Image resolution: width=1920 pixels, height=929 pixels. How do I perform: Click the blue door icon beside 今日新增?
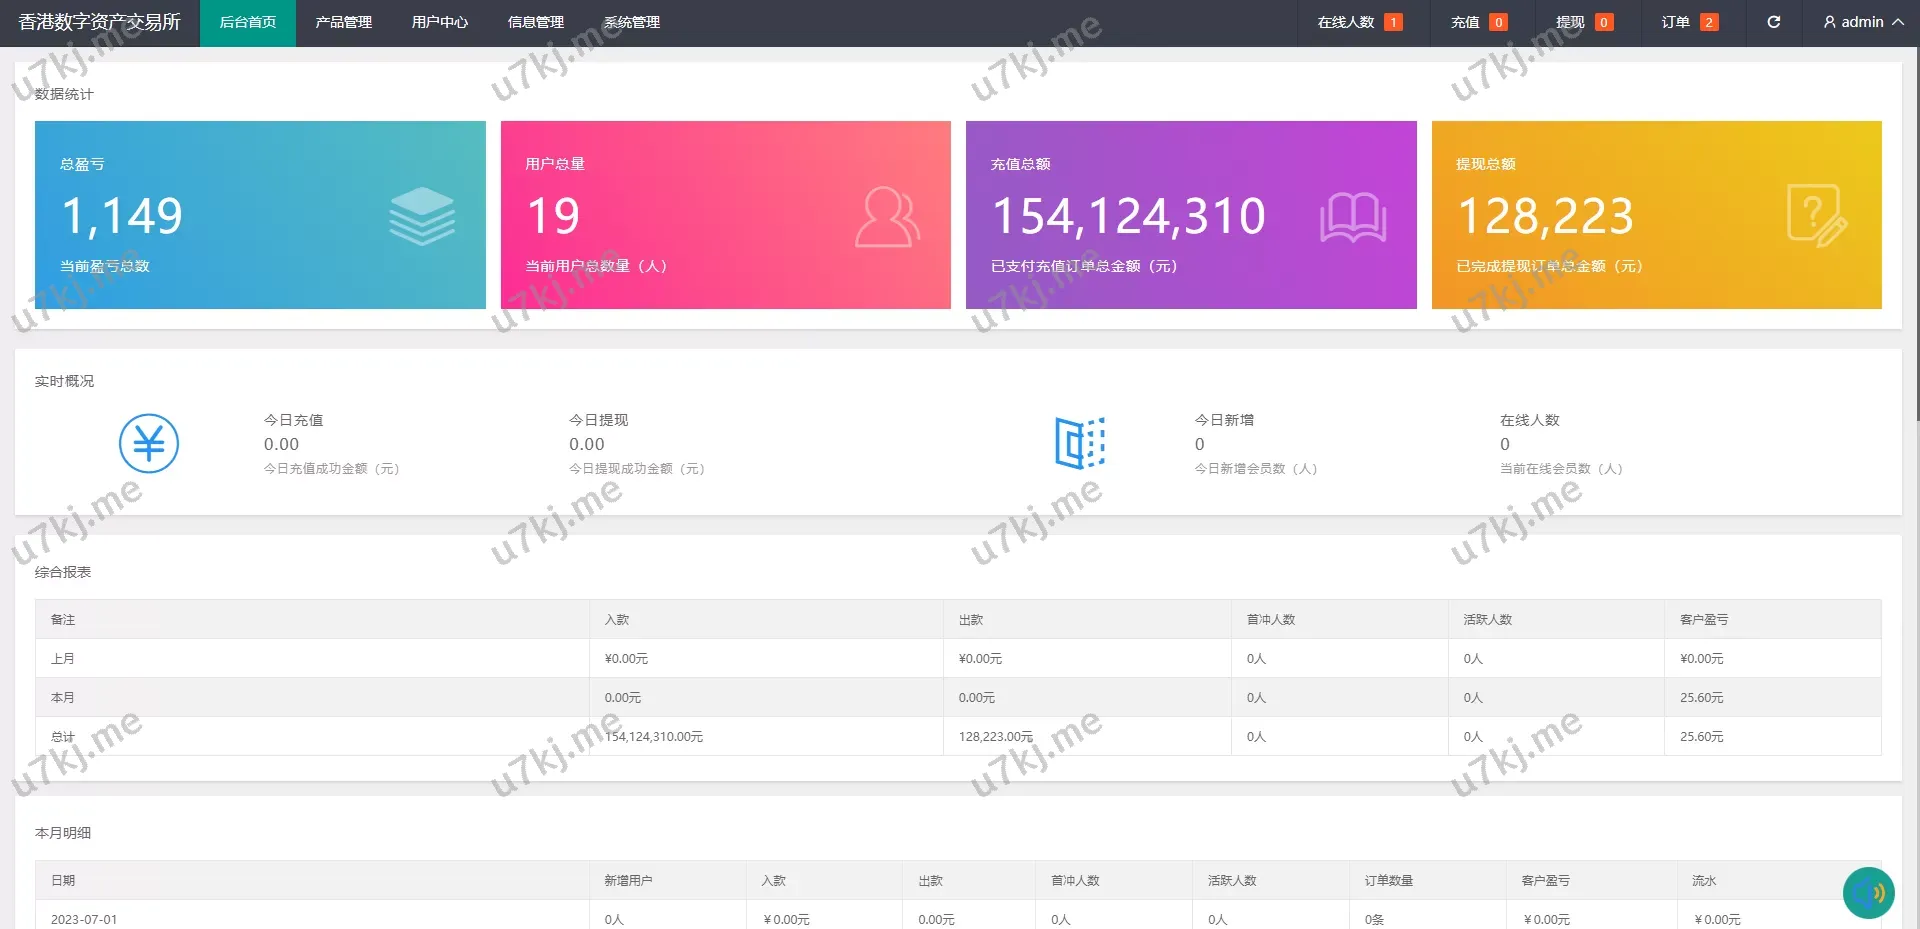(1080, 443)
